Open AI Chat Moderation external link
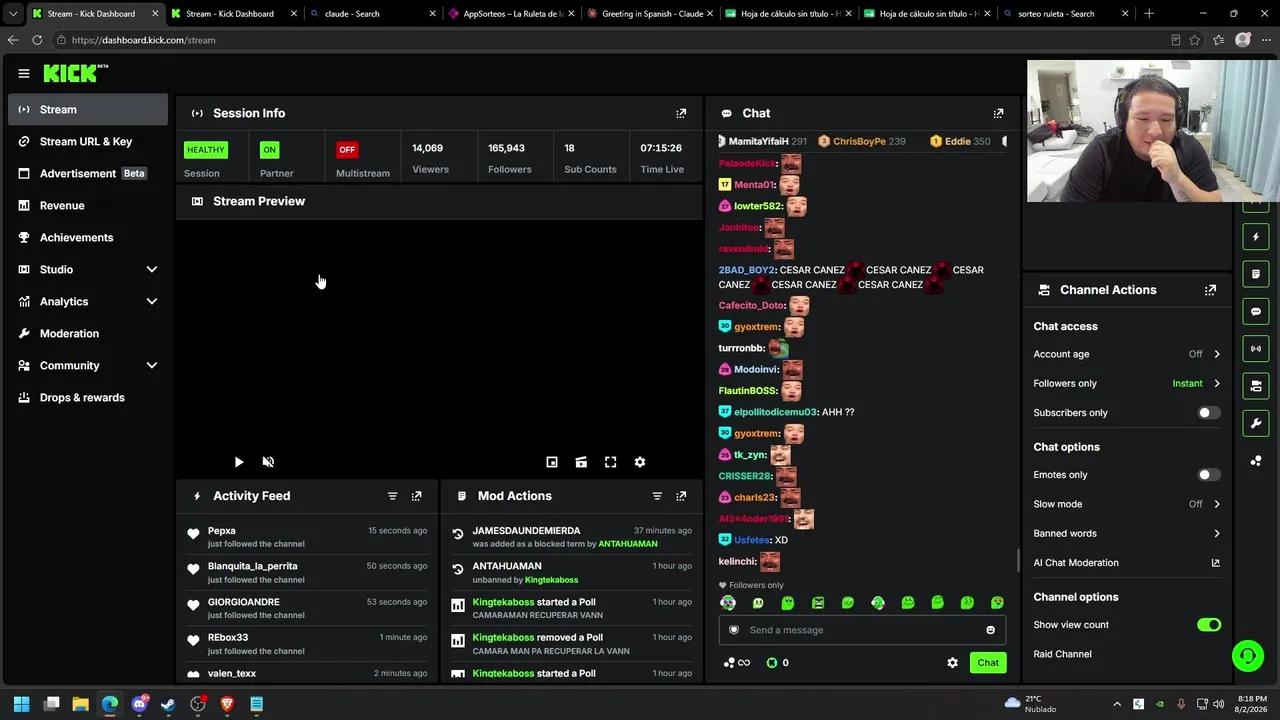 [x=1215, y=563]
